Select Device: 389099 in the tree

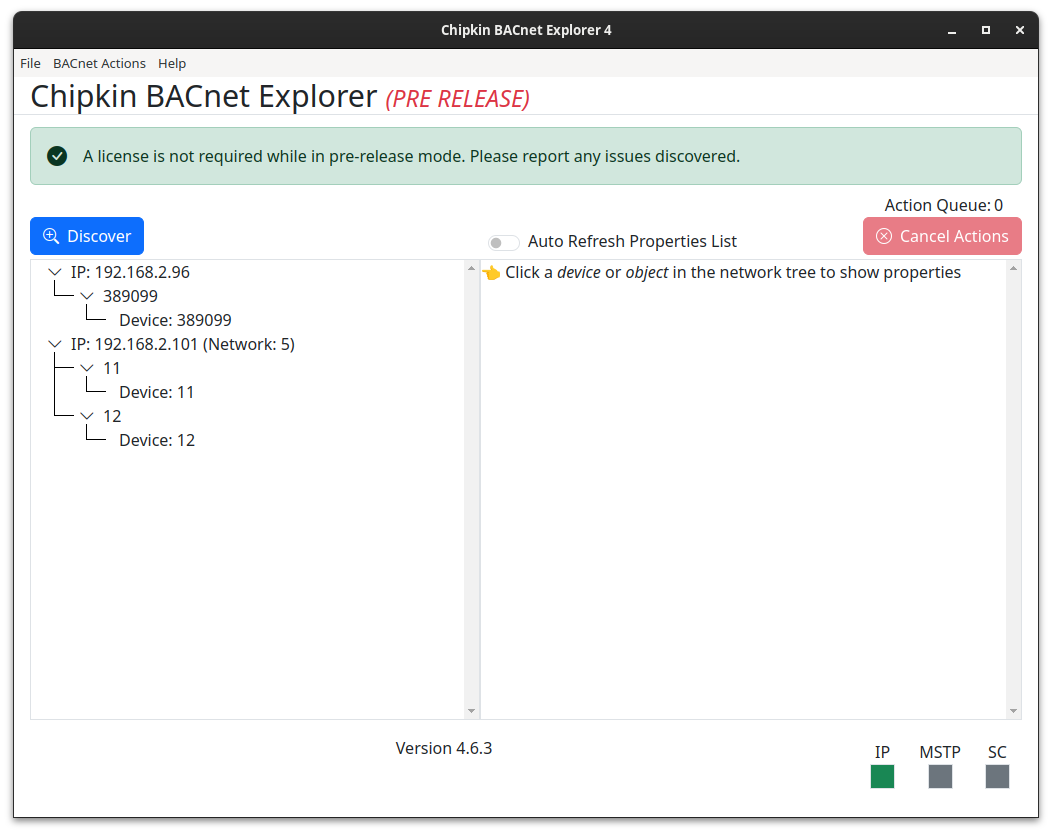175,320
